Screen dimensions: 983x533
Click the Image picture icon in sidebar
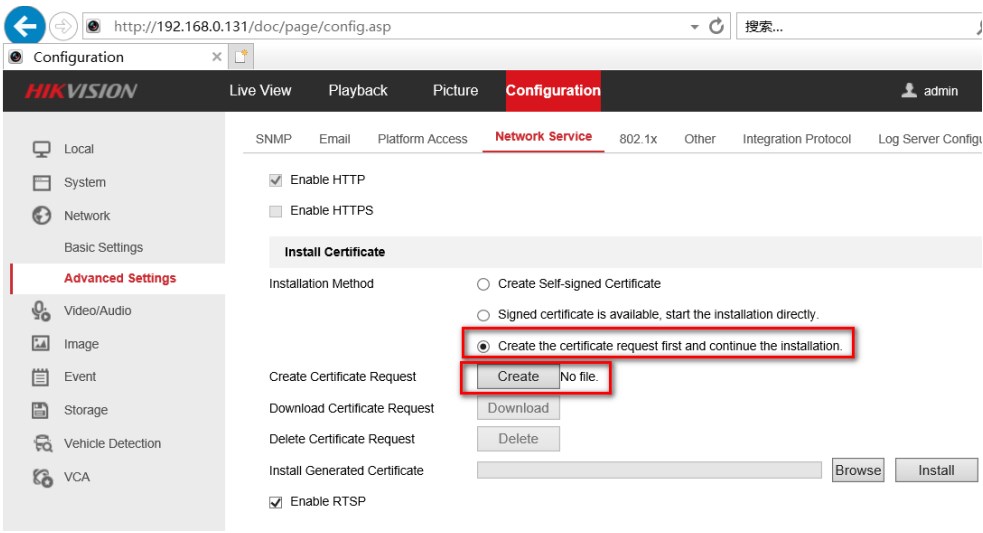[42, 344]
